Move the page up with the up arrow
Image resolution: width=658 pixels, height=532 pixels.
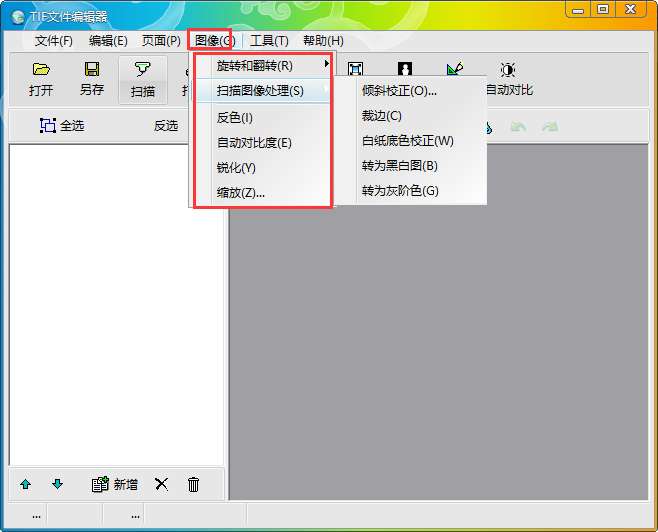coord(26,485)
